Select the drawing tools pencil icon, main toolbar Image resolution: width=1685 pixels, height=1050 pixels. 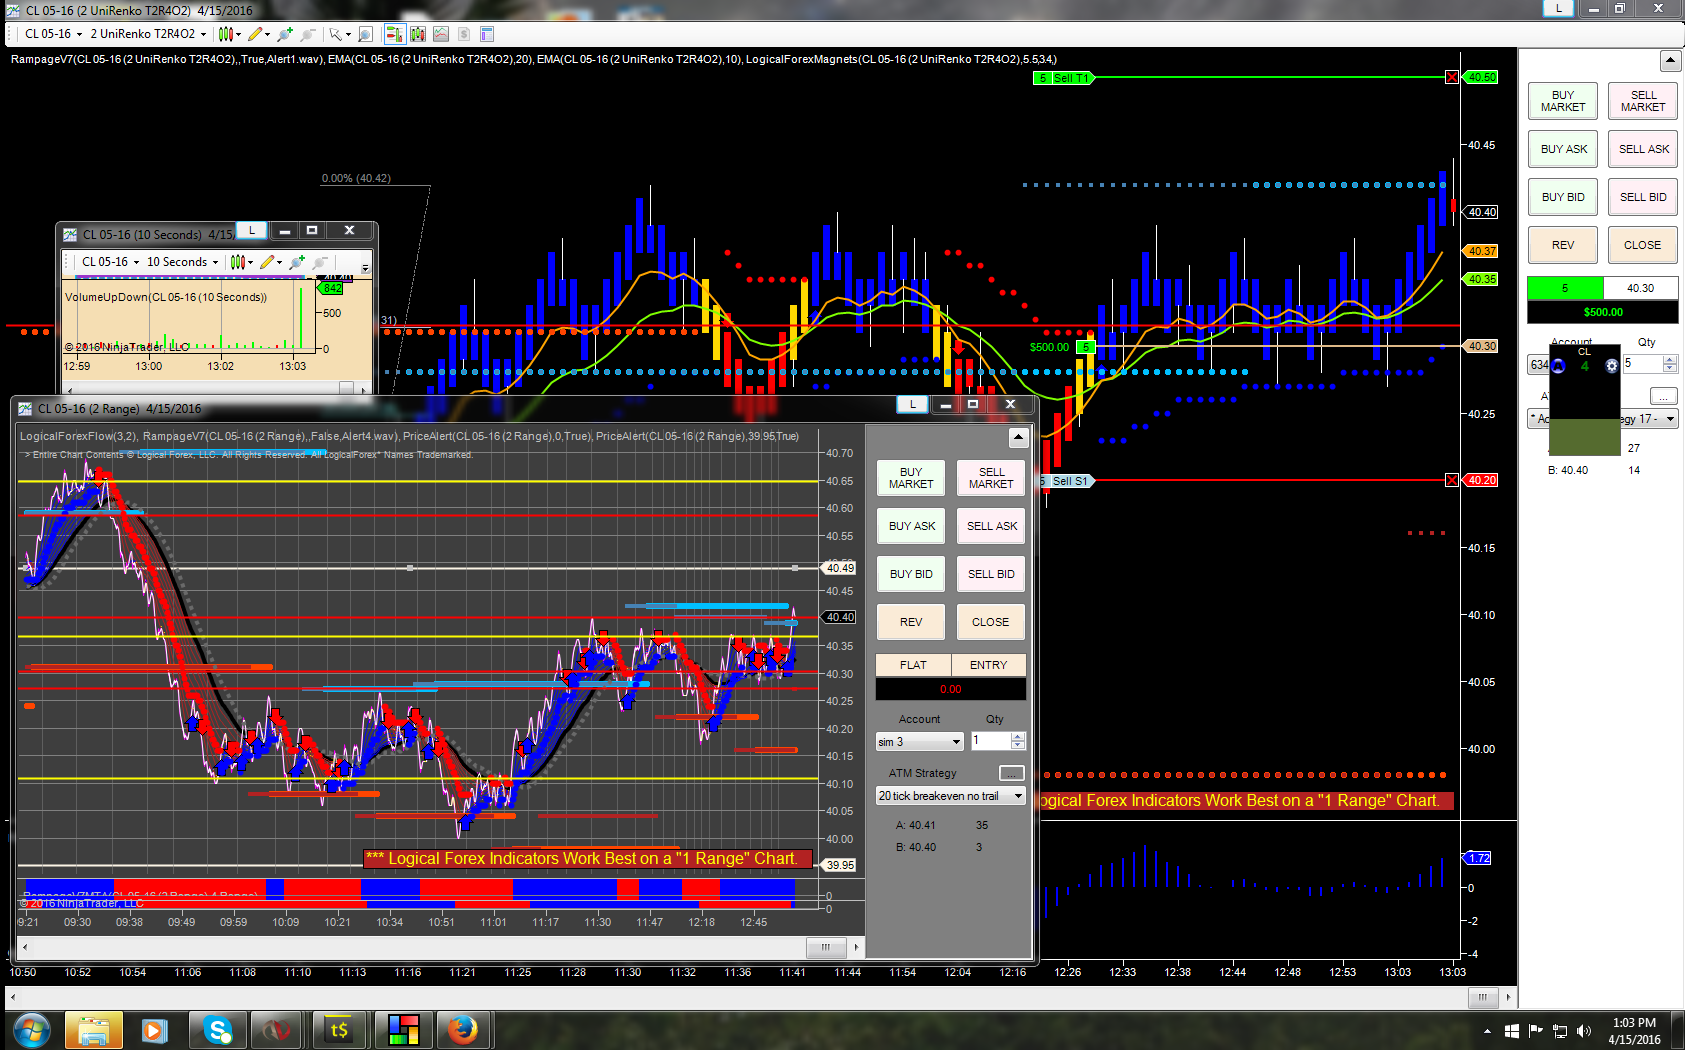[256, 34]
